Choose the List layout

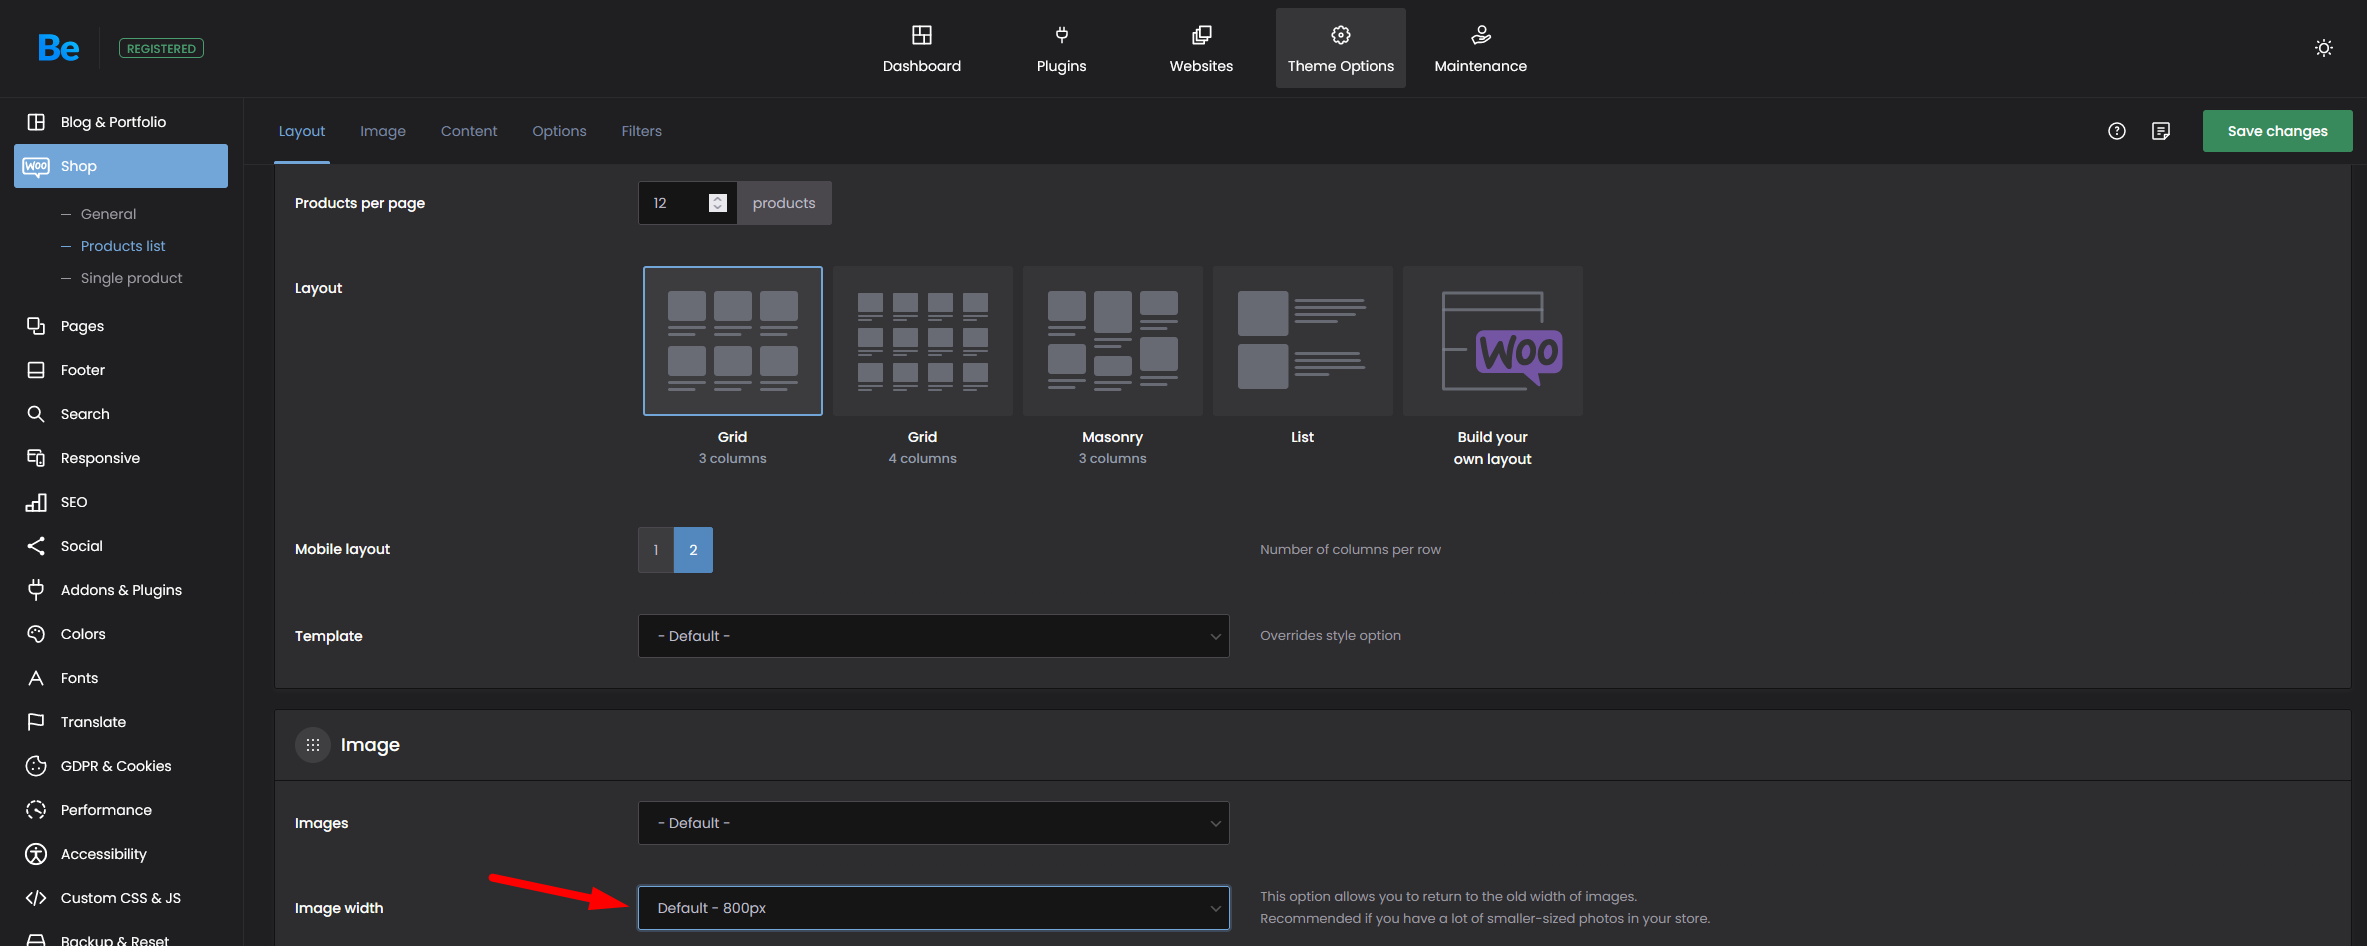click(1302, 341)
